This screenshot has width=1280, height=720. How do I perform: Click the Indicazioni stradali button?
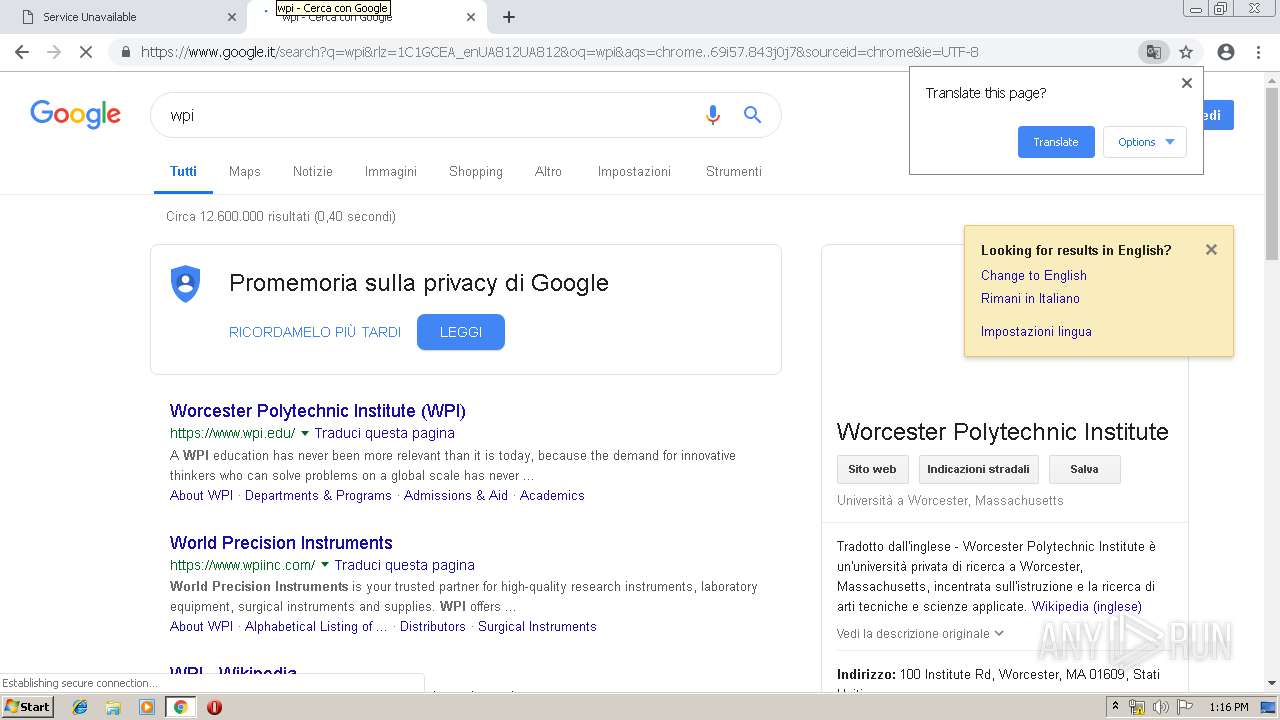pyautogui.click(x=978, y=469)
